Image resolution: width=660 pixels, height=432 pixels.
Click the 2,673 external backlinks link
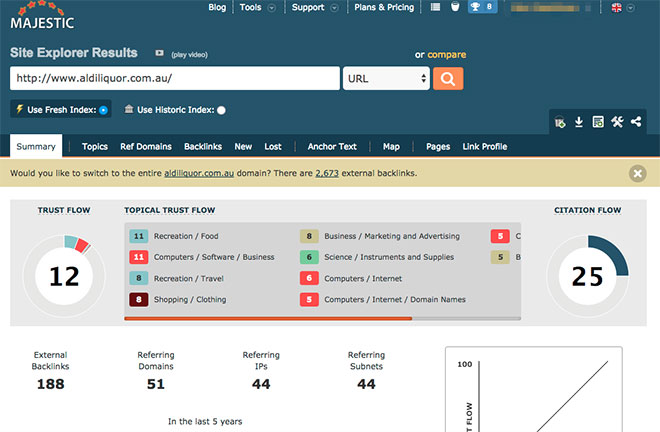click(x=327, y=173)
